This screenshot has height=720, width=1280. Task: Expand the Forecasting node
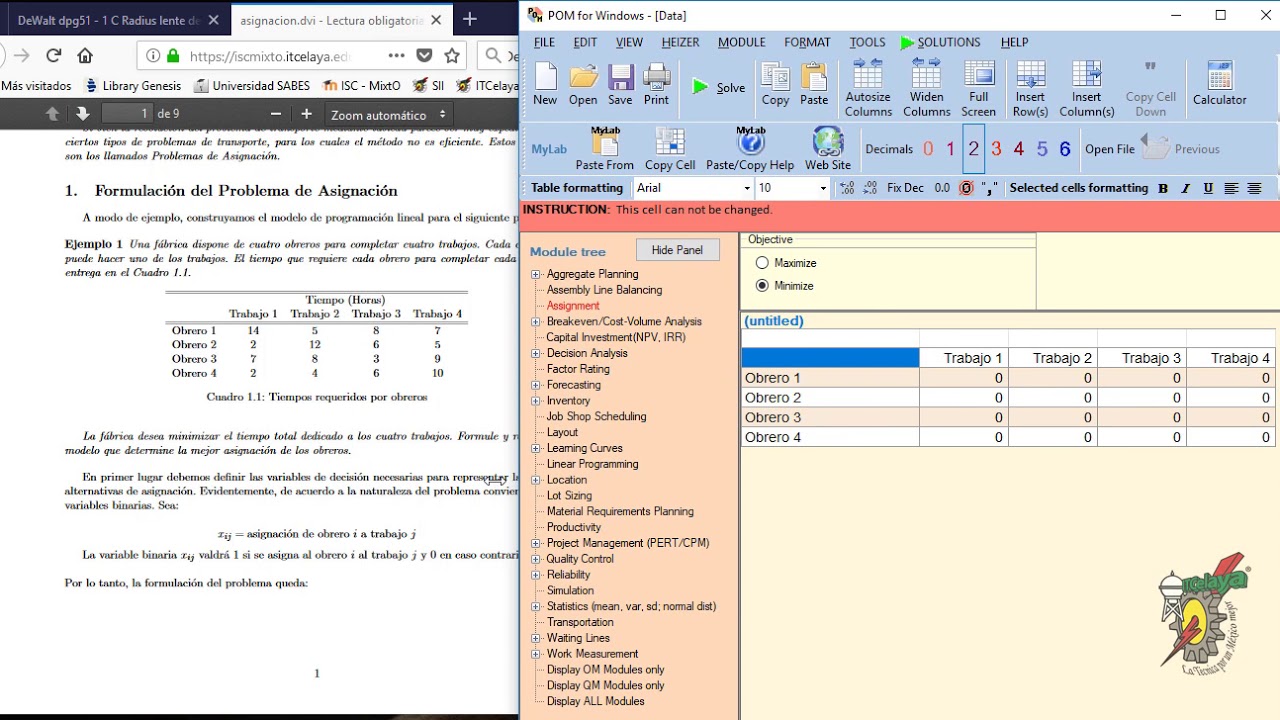536,385
